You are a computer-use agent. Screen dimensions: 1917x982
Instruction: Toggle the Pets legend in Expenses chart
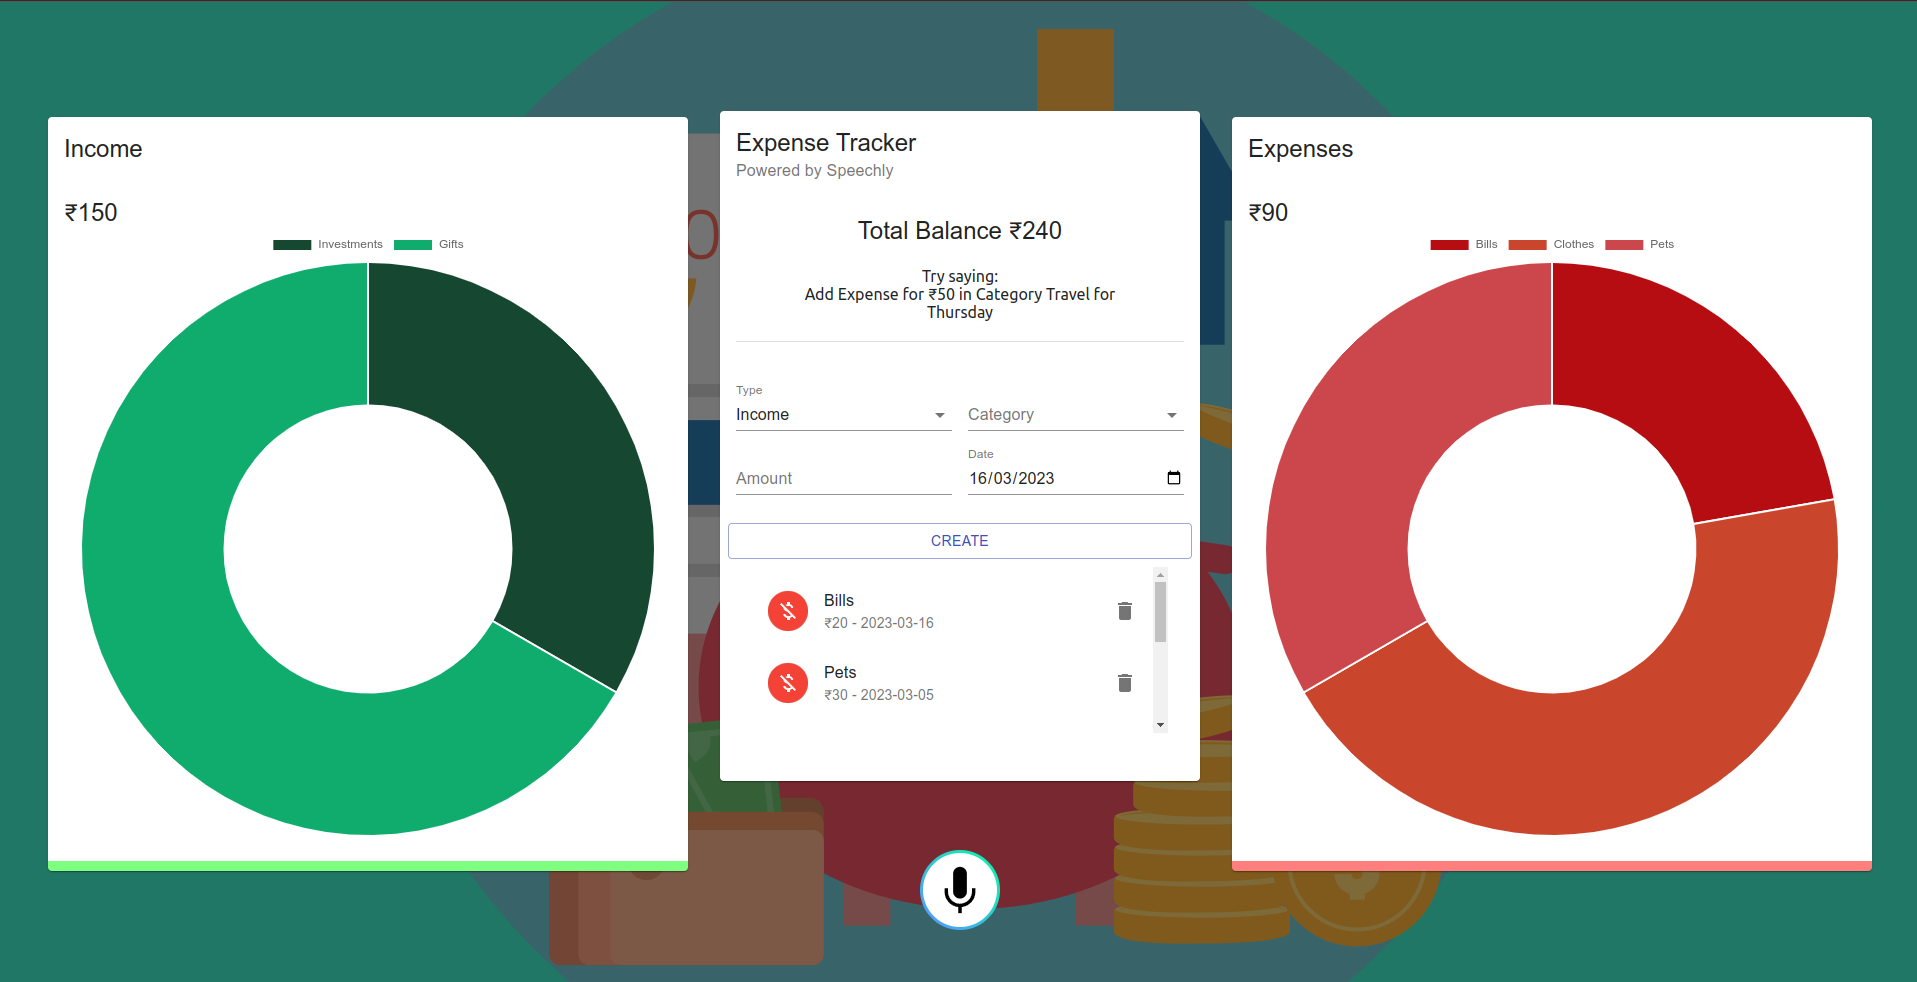[1639, 244]
